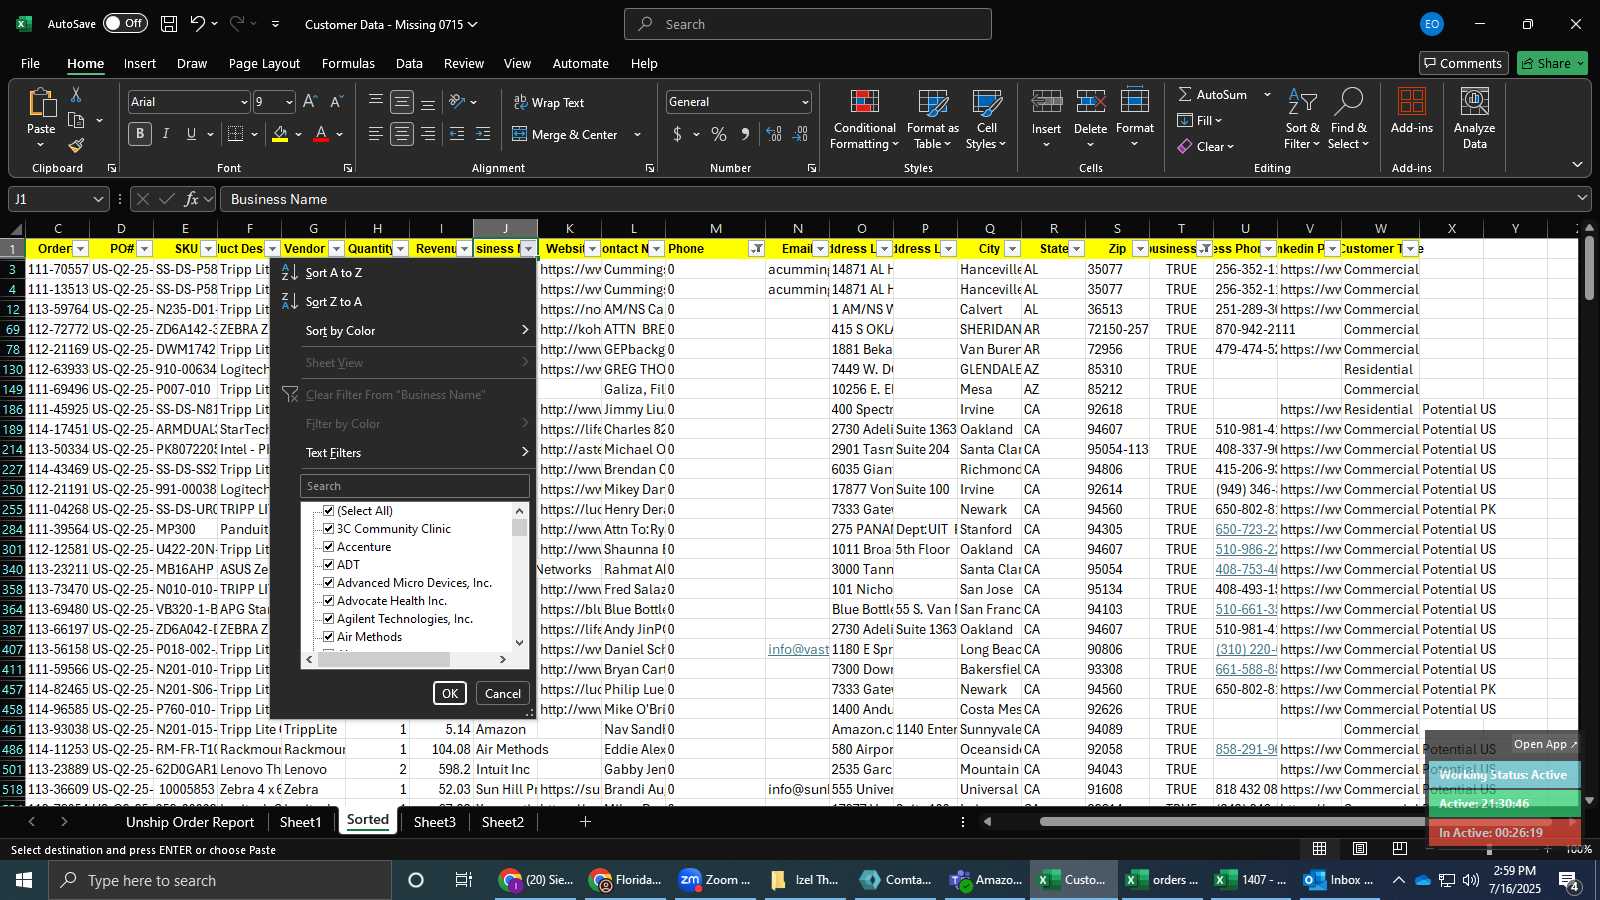Click OK in filter menu
This screenshot has height=900, width=1600.
coord(450,693)
